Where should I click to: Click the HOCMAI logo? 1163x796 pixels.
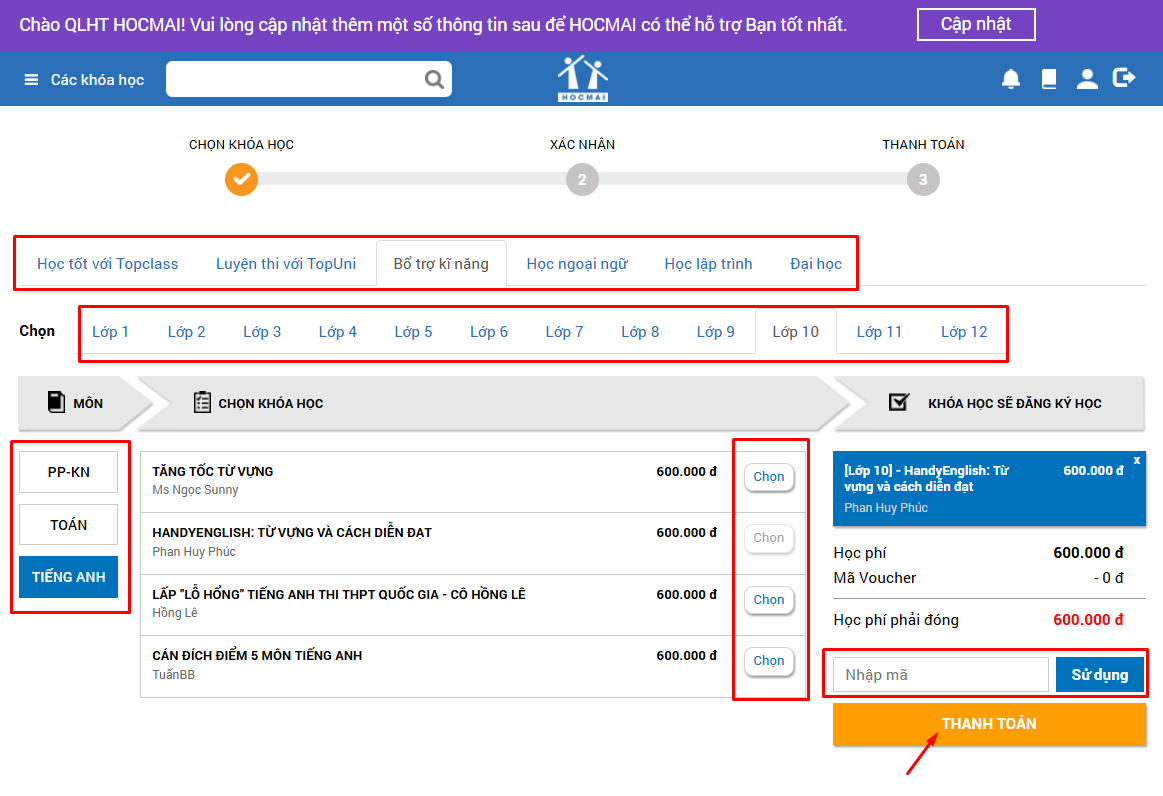[583, 79]
